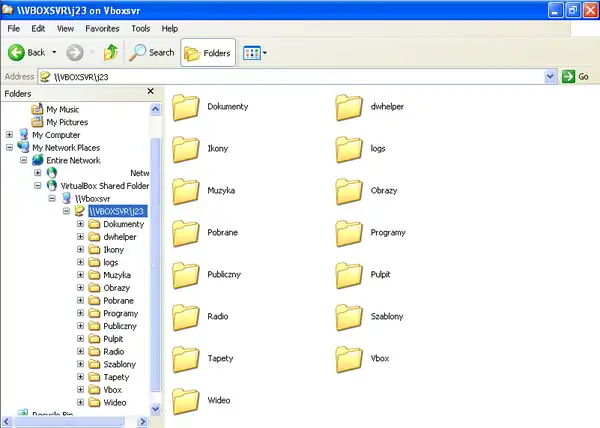The image size is (600, 428).
Task: Select the Programy folder in file pane
Action: 349,232
